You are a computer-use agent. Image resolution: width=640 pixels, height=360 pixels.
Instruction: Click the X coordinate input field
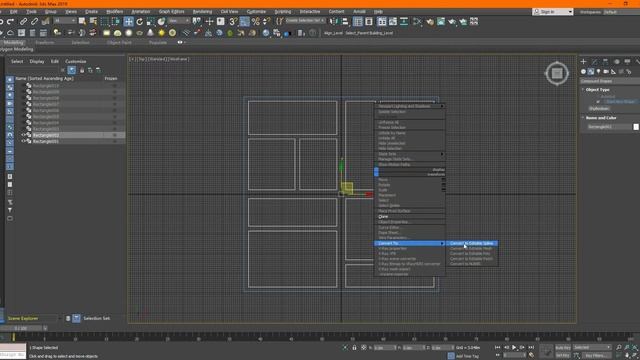(384, 348)
